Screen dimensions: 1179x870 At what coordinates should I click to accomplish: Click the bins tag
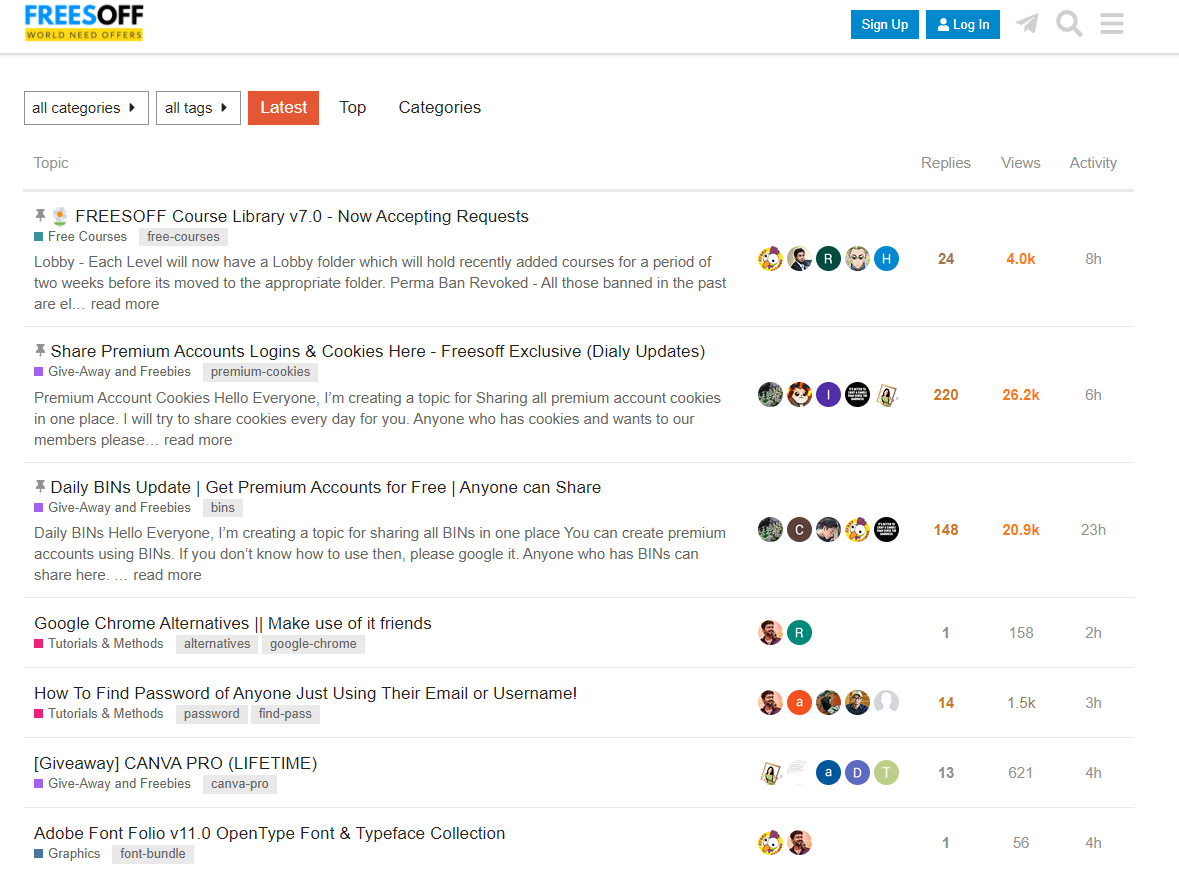pyautogui.click(x=223, y=508)
